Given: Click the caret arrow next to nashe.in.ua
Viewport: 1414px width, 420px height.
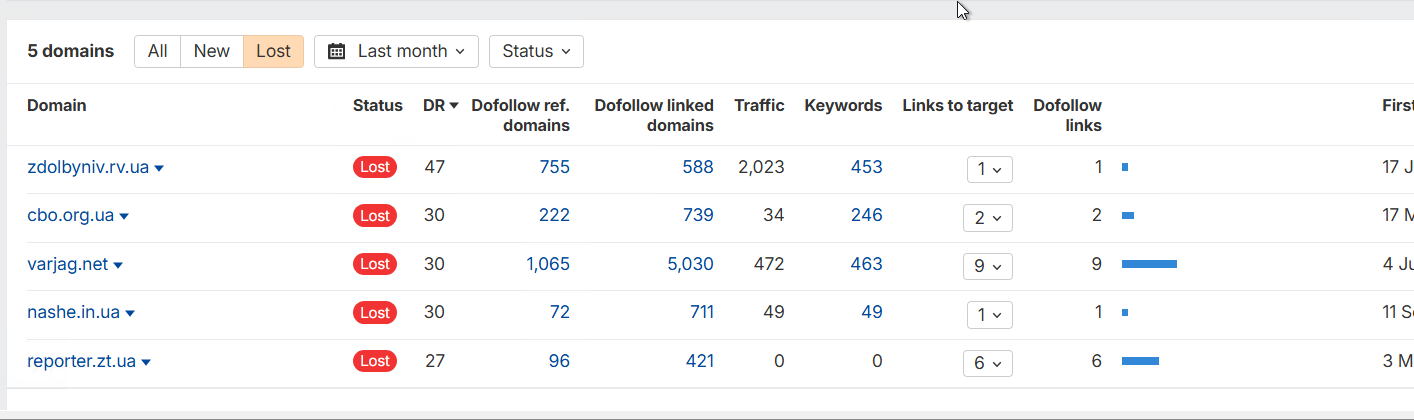Looking at the screenshot, I should coord(130,313).
